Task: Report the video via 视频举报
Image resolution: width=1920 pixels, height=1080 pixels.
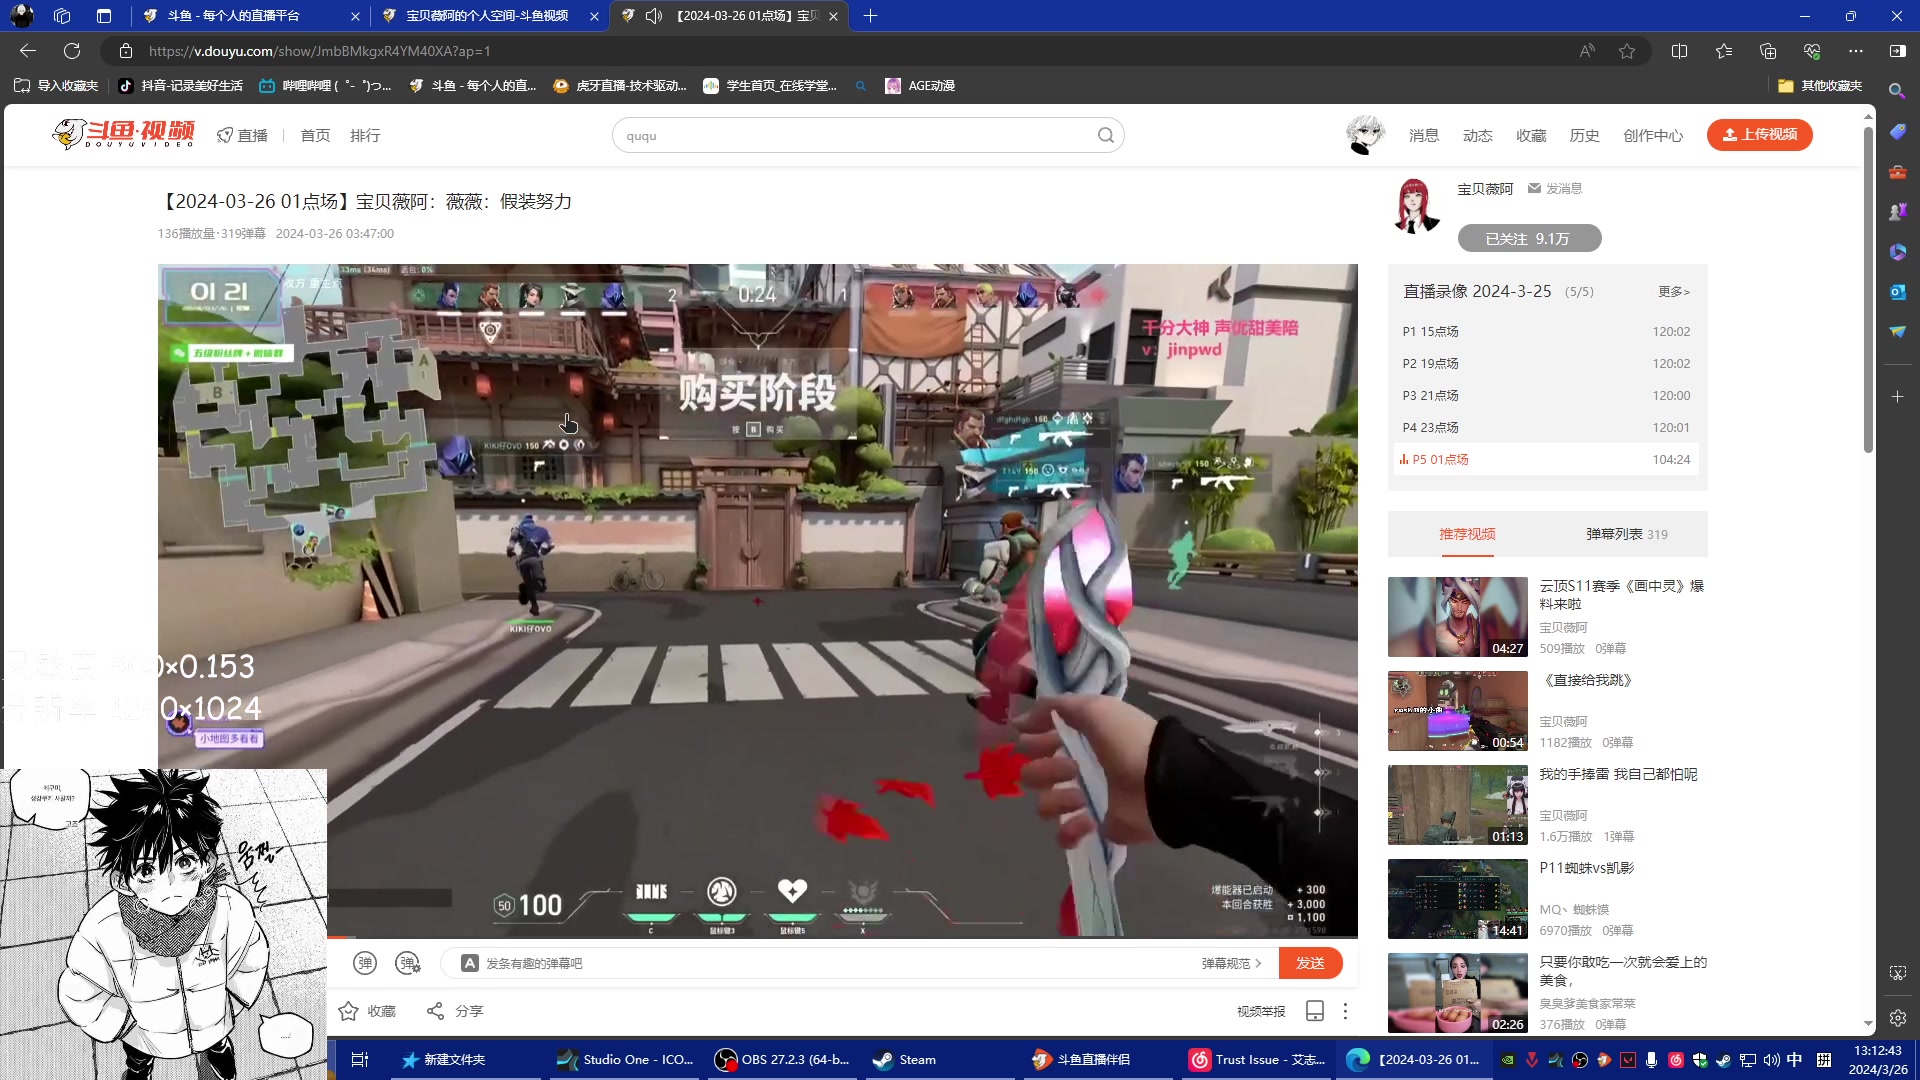Action: click(x=1261, y=1011)
